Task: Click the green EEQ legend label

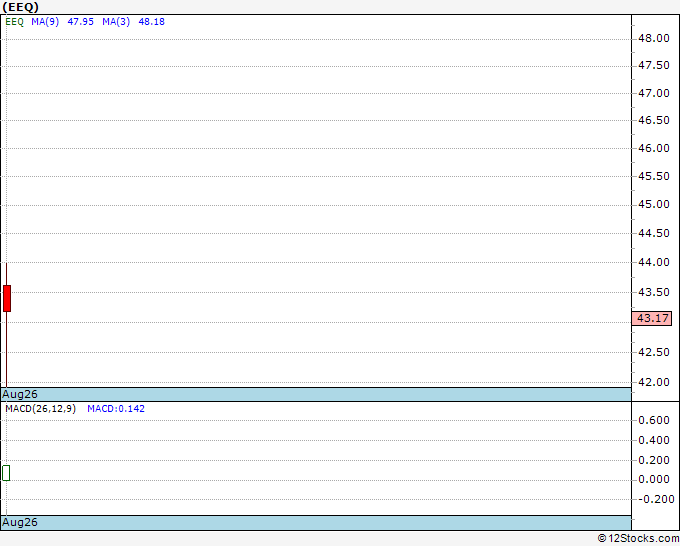Action: click(14, 22)
